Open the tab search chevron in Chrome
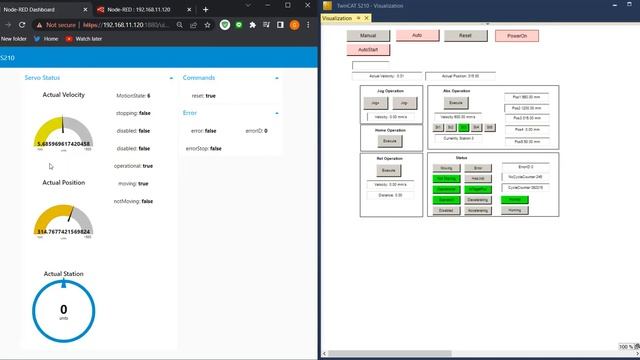This screenshot has width=640, height=360. (248, 5)
